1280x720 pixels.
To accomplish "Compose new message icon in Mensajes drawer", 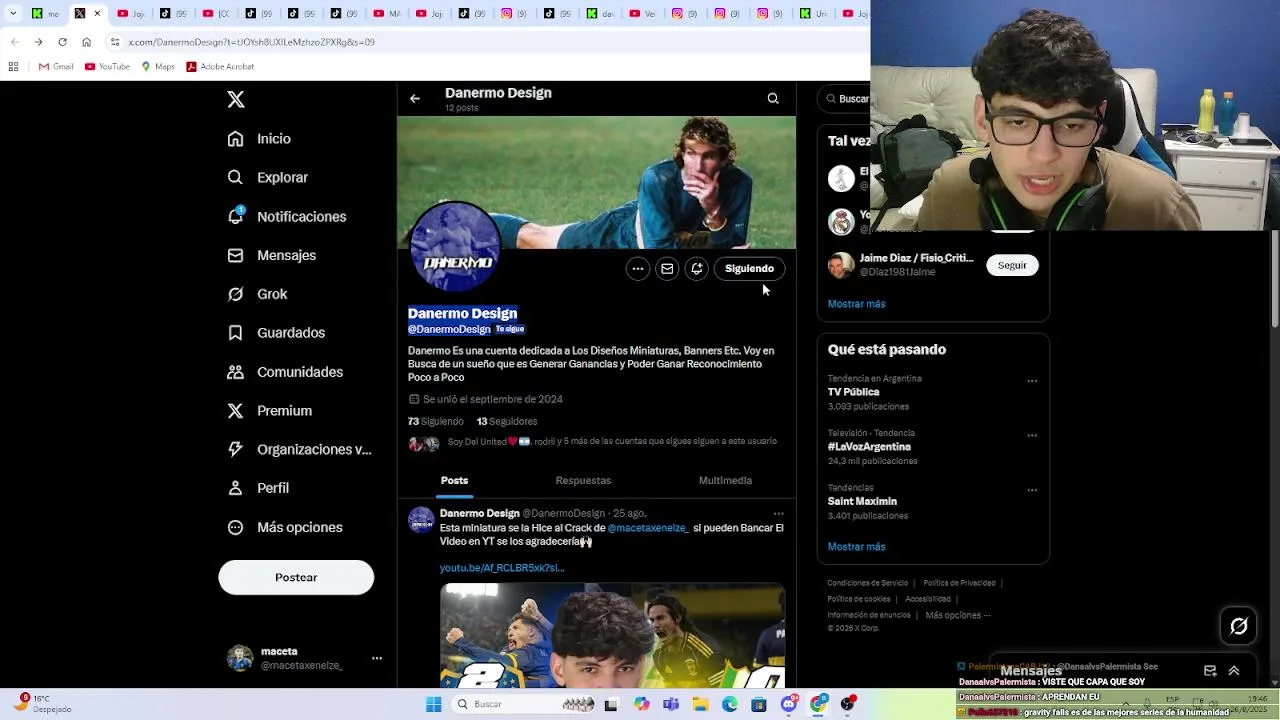I will pyautogui.click(x=1210, y=671).
